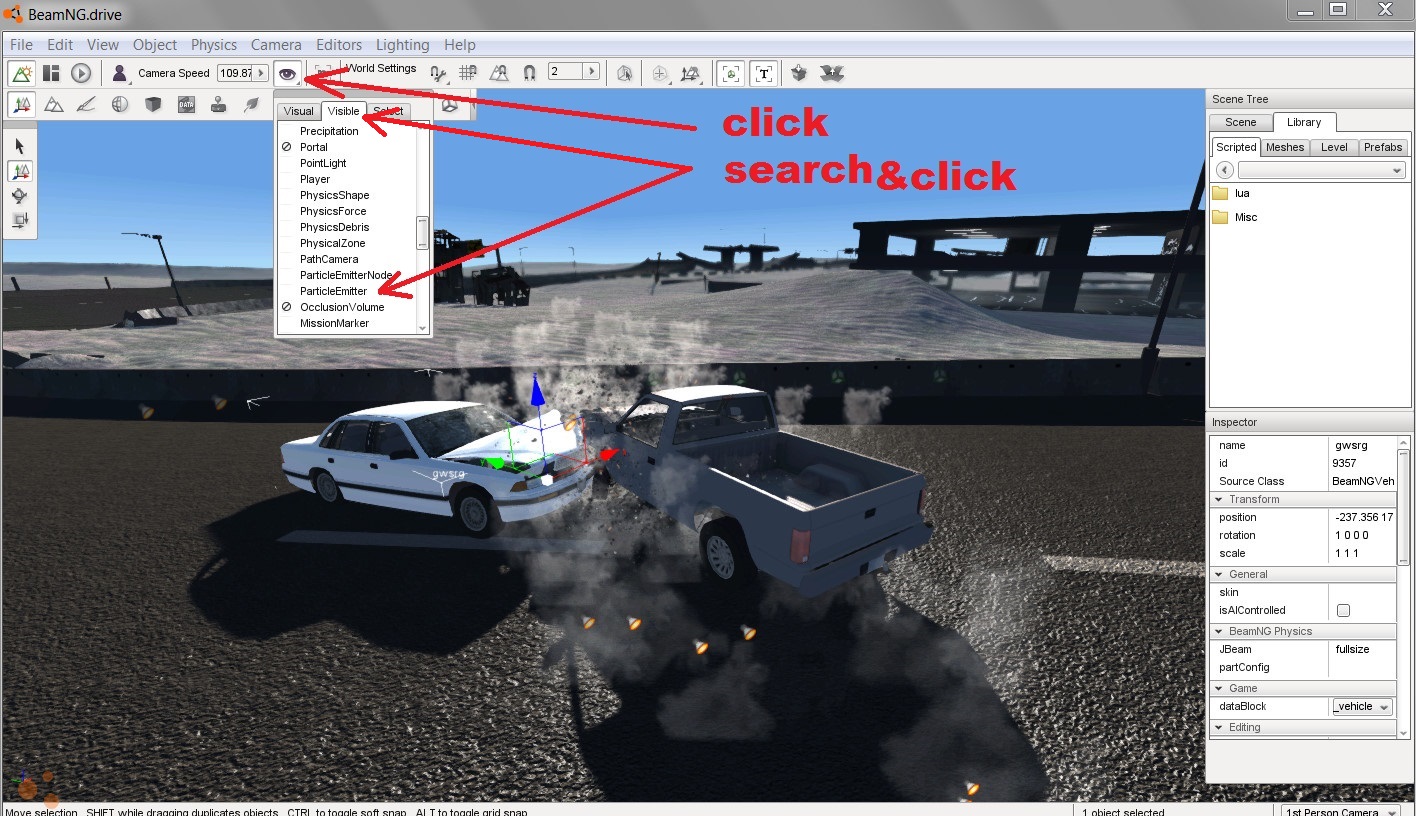
Task: Open the library folder path dropdown
Action: pyautogui.click(x=1322, y=171)
